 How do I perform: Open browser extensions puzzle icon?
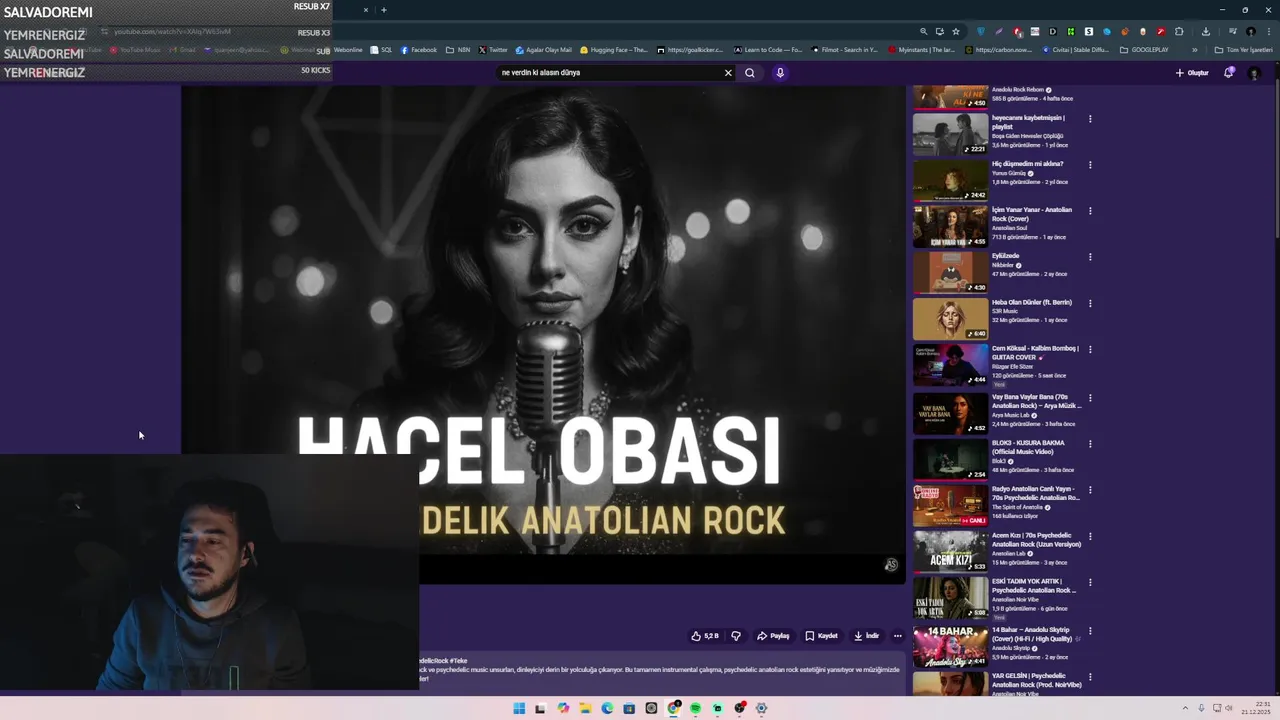pyautogui.click(x=1179, y=31)
